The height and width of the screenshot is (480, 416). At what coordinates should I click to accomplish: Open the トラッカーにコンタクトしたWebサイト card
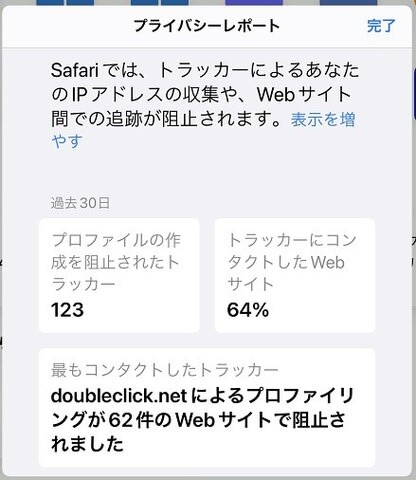tap(295, 275)
